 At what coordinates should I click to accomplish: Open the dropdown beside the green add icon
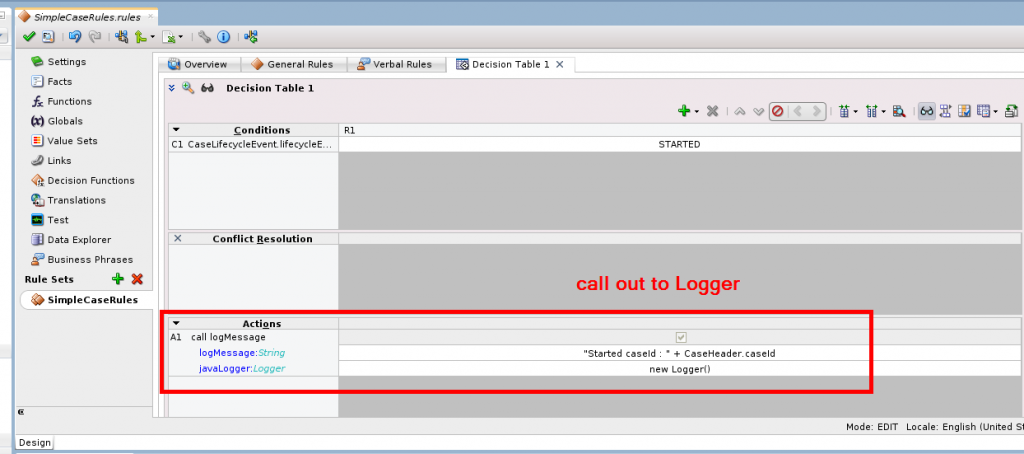pyautogui.click(x=696, y=112)
